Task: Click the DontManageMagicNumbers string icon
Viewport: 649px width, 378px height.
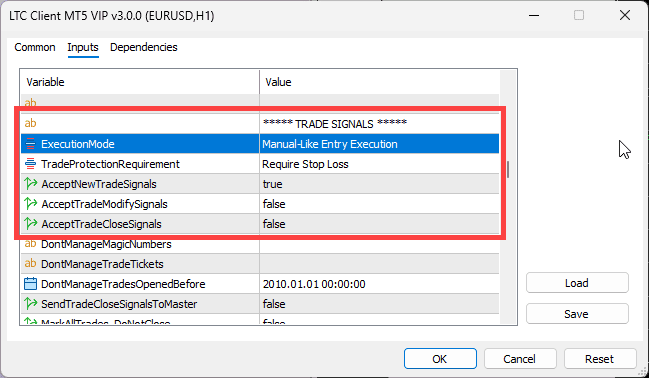Action: (30, 244)
